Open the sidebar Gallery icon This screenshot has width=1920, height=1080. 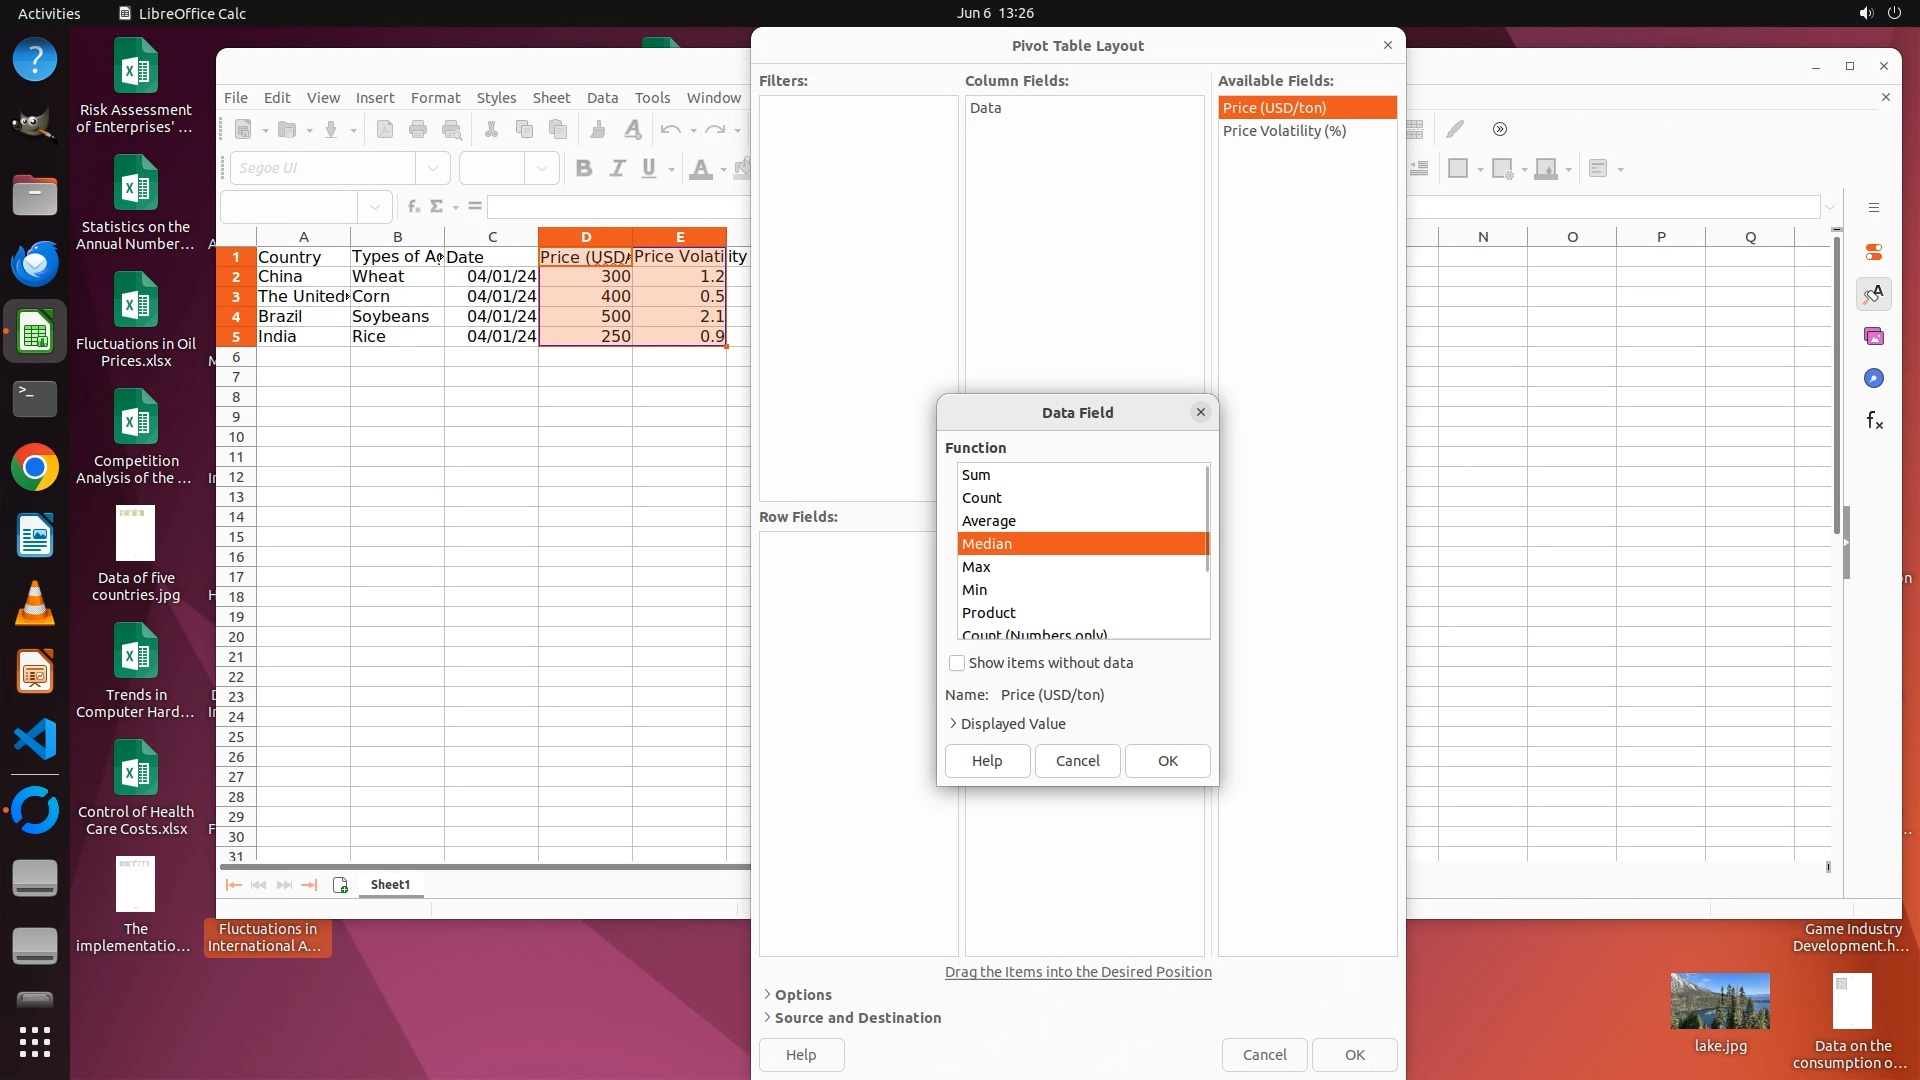pyautogui.click(x=1874, y=337)
